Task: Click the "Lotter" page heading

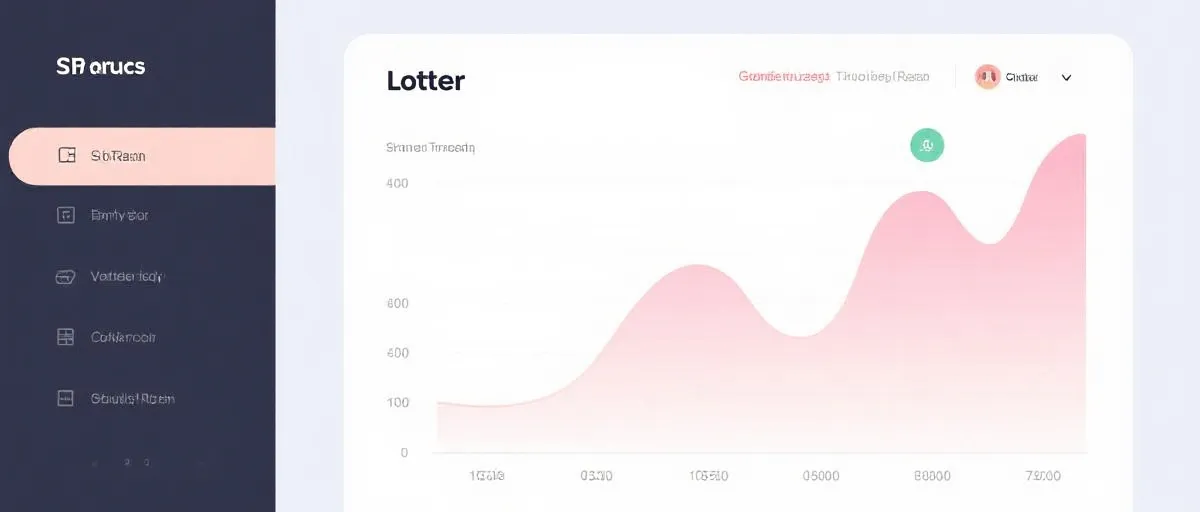Action: (x=425, y=81)
